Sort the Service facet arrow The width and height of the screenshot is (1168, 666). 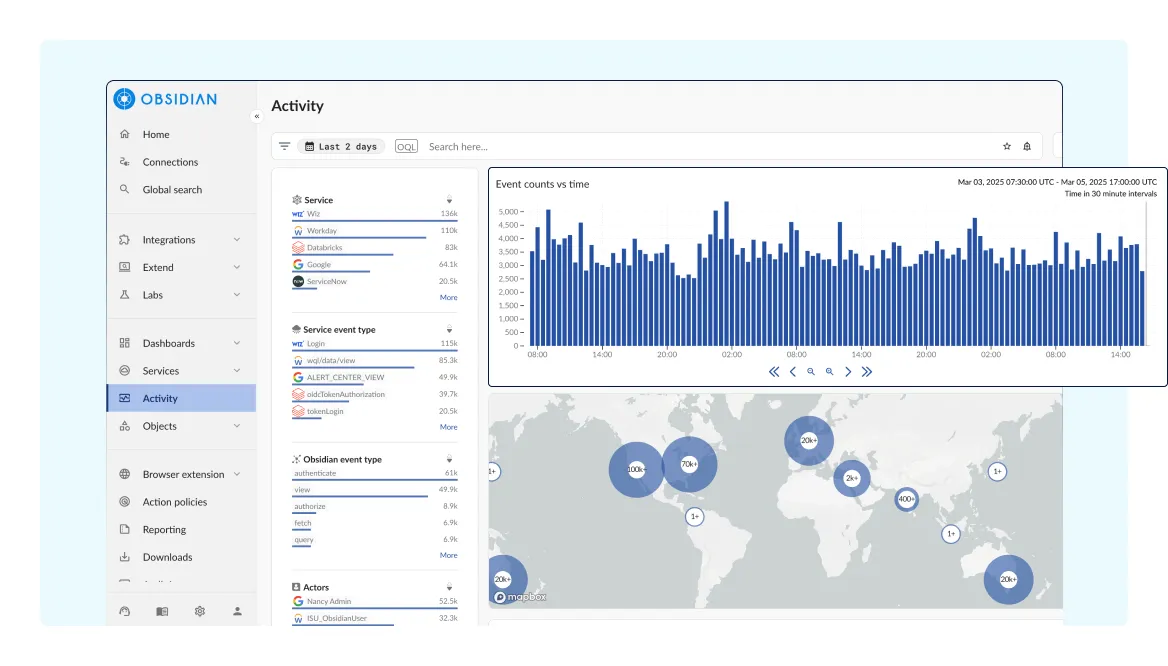(x=449, y=200)
